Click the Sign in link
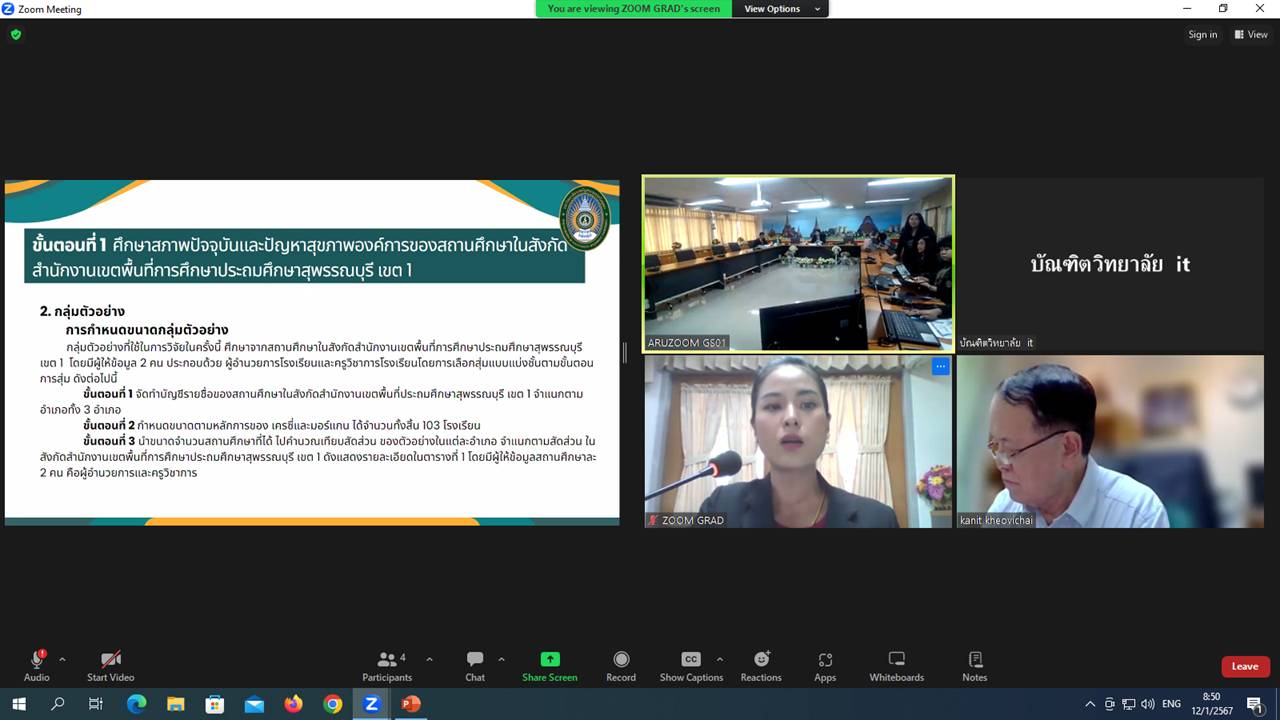 pos(1203,35)
